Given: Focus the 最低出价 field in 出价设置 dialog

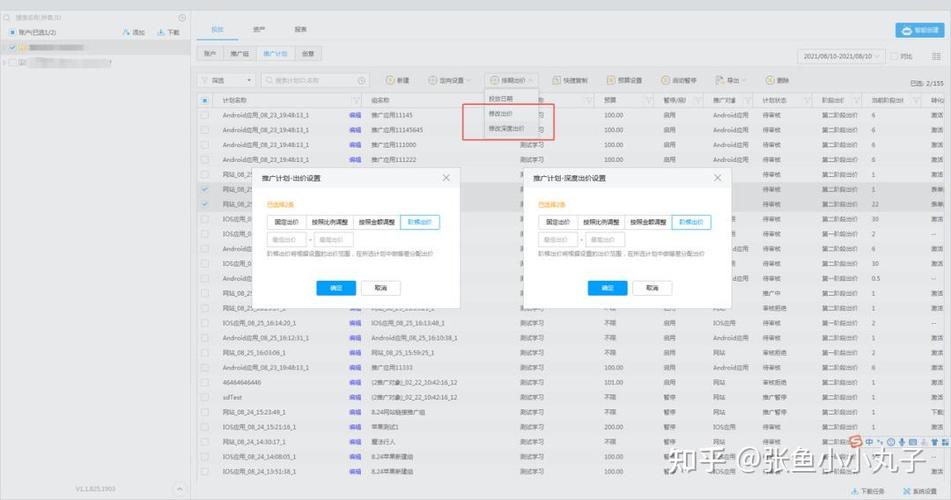Looking at the screenshot, I should [286, 240].
